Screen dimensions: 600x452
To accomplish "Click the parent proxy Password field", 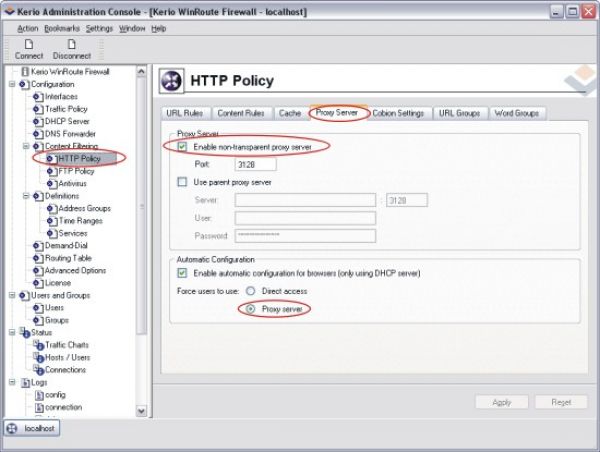I will click(305, 236).
